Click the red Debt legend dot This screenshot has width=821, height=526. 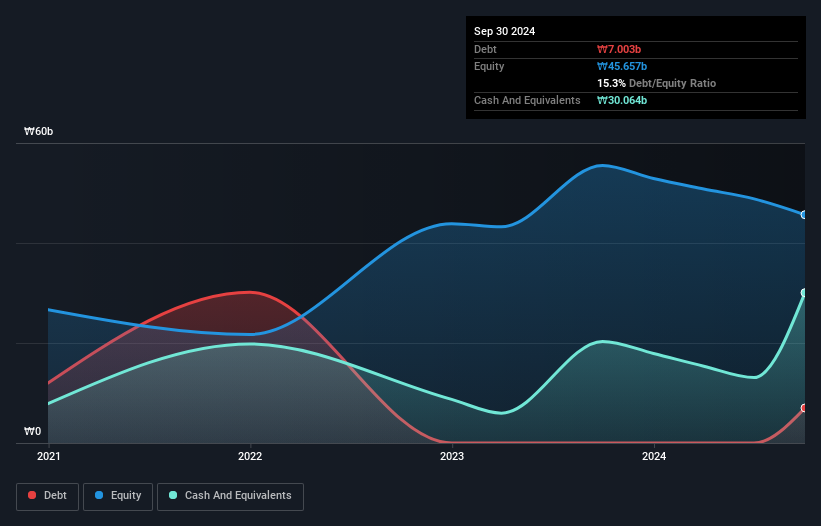point(32,495)
